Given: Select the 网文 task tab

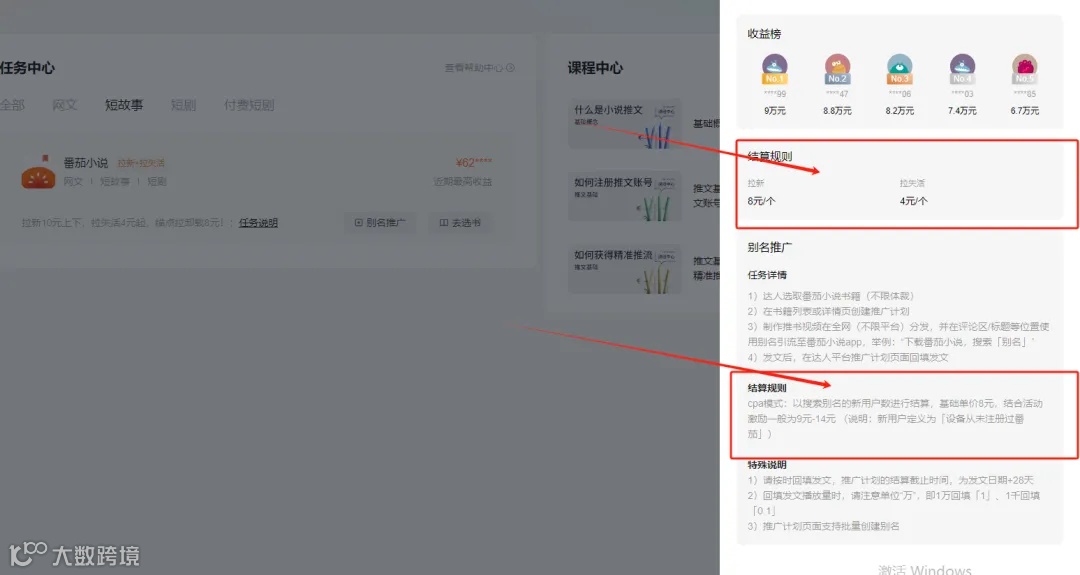Looking at the screenshot, I should [x=64, y=105].
